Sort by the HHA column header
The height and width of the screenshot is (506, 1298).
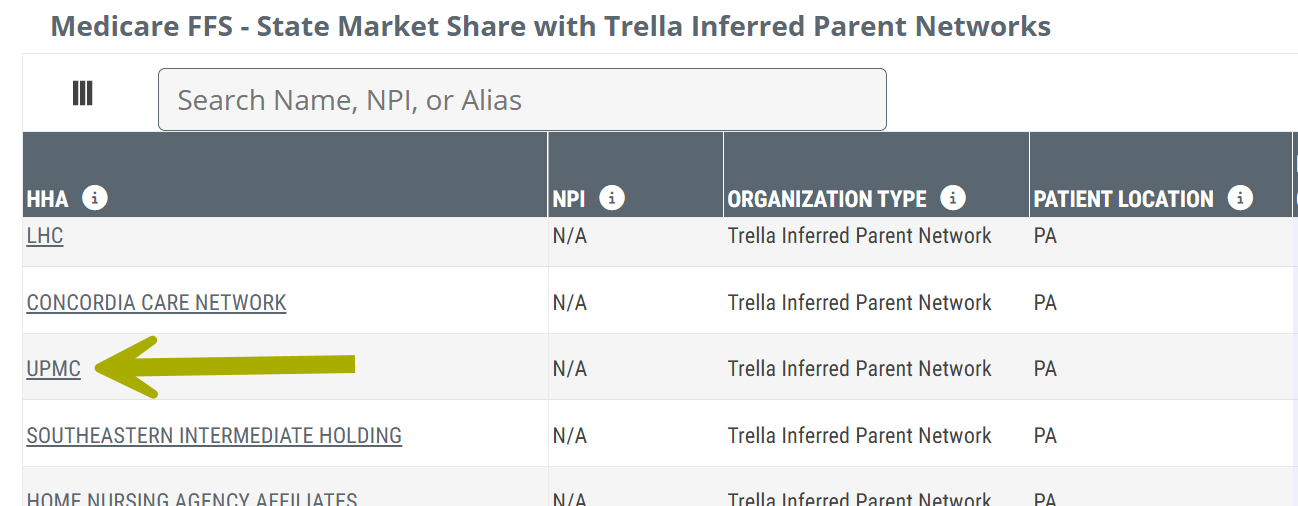(x=48, y=199)
